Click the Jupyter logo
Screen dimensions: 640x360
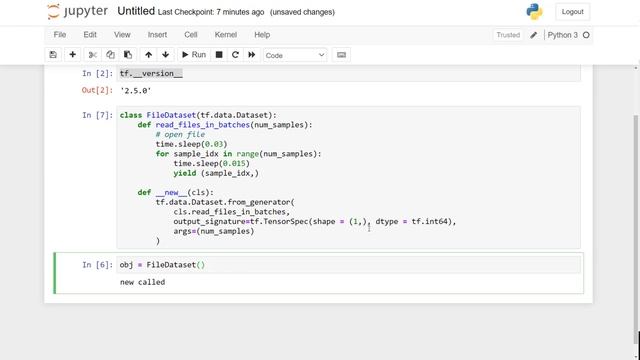point(78,11)
